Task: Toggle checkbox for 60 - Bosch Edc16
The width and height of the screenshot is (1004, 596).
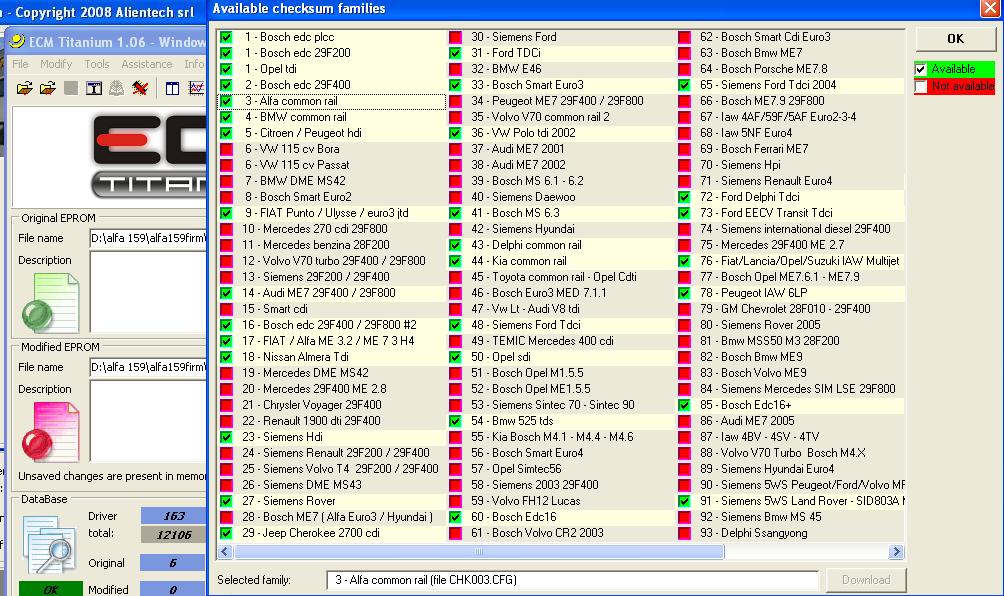Action: [456, 517]
